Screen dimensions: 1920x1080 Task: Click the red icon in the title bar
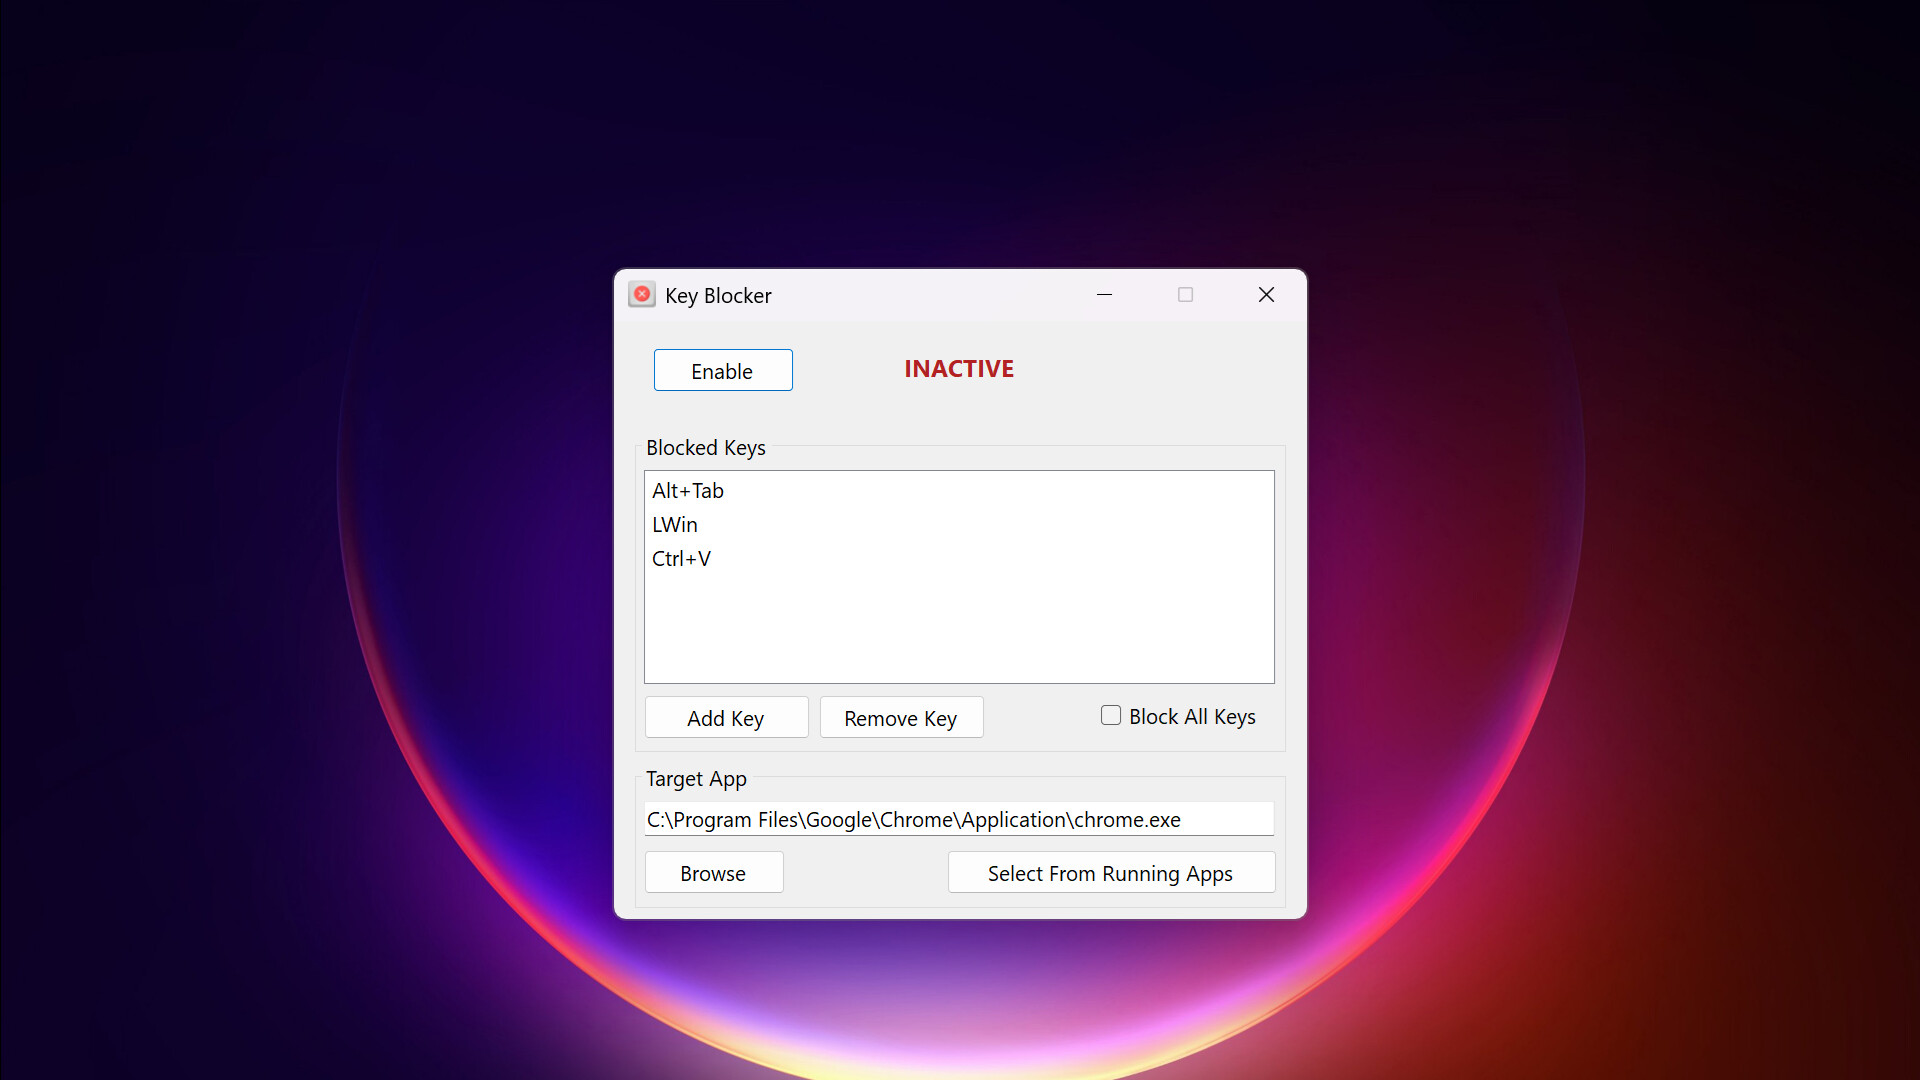tap(641, 294)
